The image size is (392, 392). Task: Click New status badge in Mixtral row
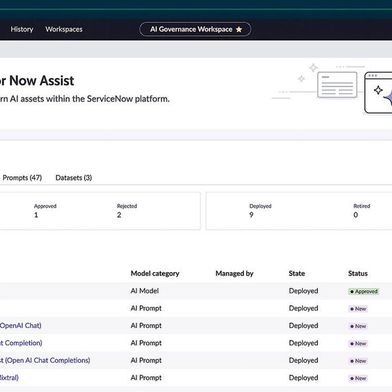[x=358, y=378]
